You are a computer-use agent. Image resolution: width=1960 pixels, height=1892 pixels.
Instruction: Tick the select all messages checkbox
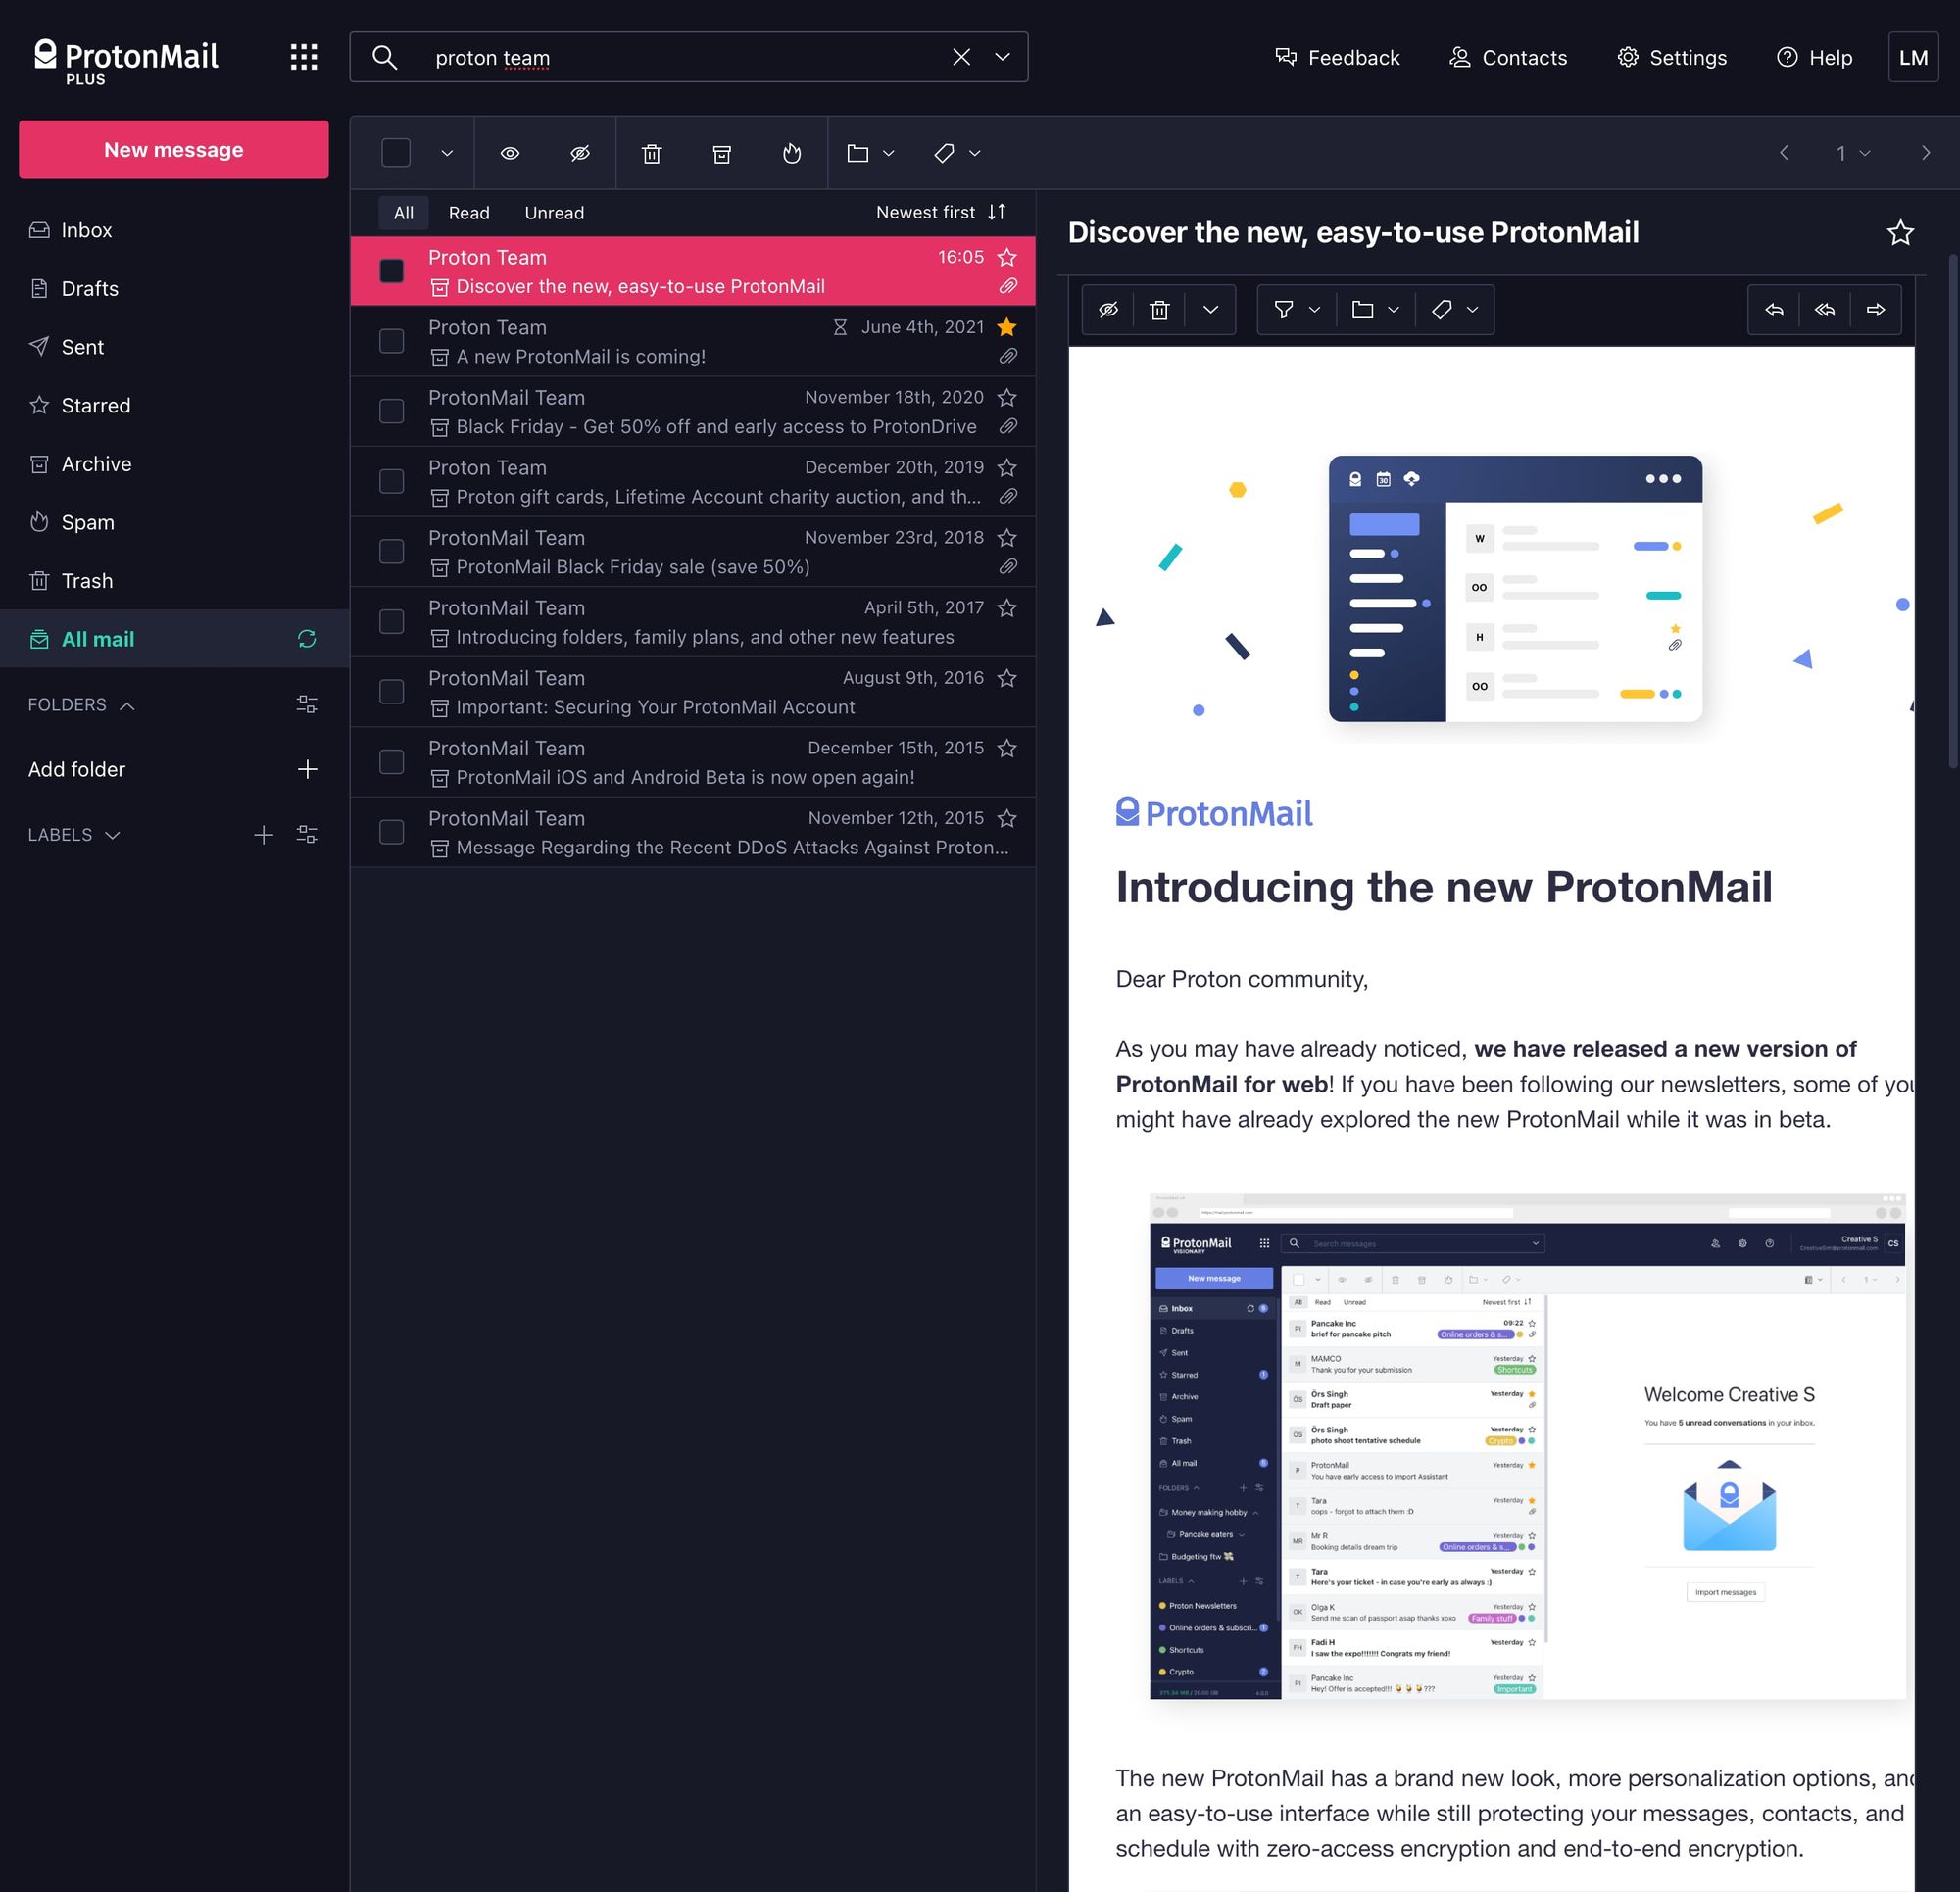pyautogui.click(x=396, y=153)
